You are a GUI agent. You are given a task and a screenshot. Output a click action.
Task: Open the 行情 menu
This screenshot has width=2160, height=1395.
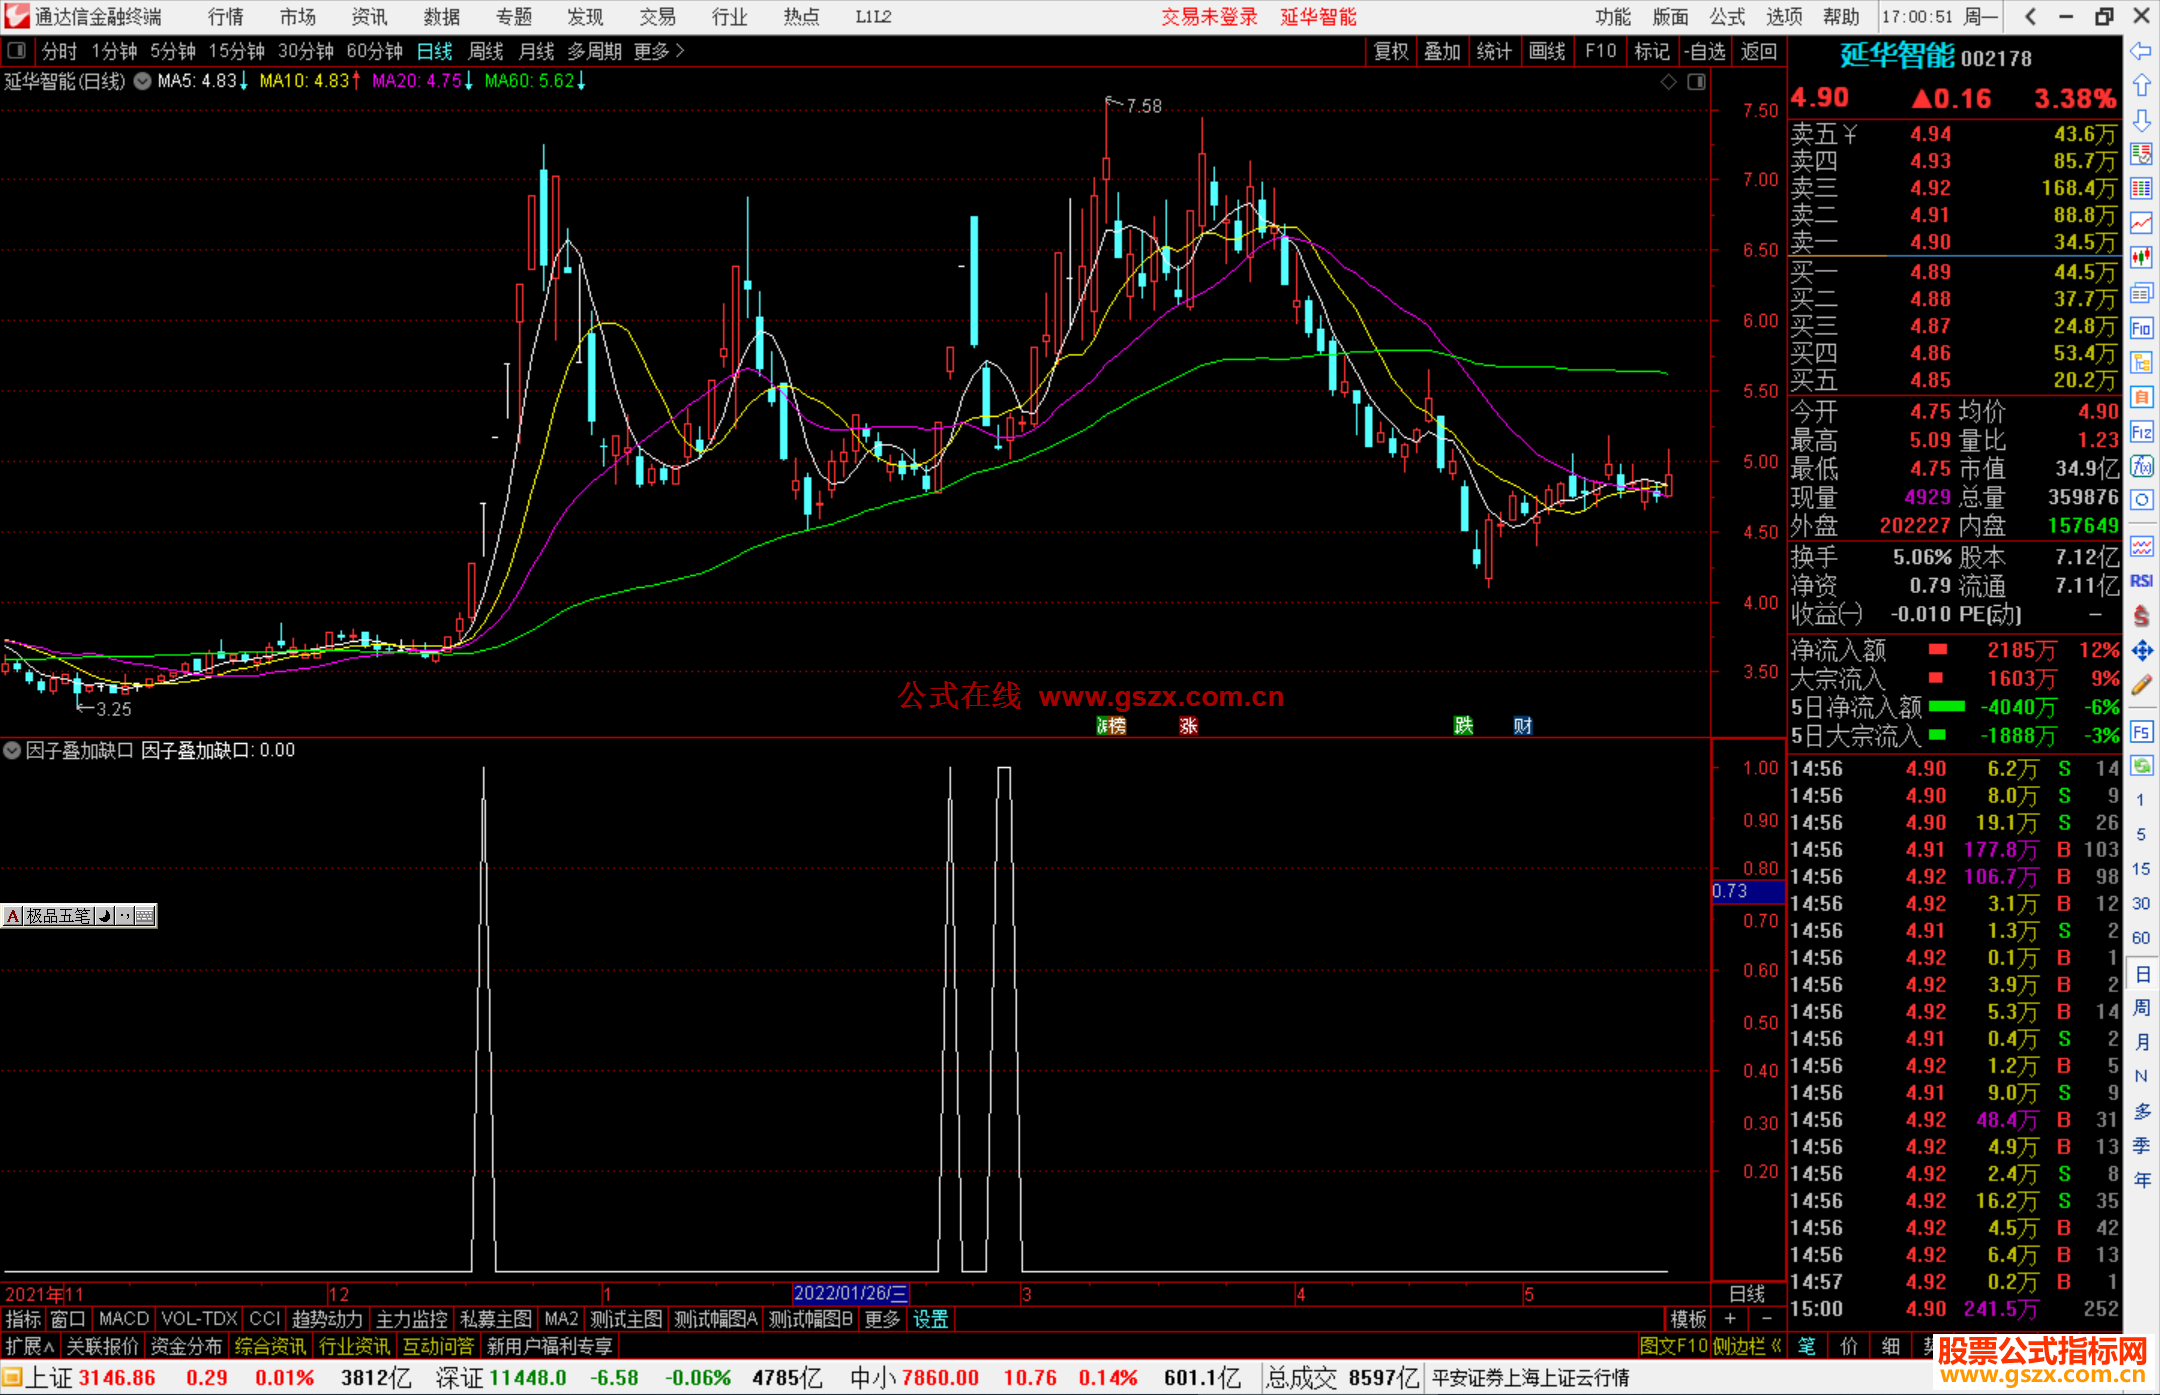pos(225,16)
